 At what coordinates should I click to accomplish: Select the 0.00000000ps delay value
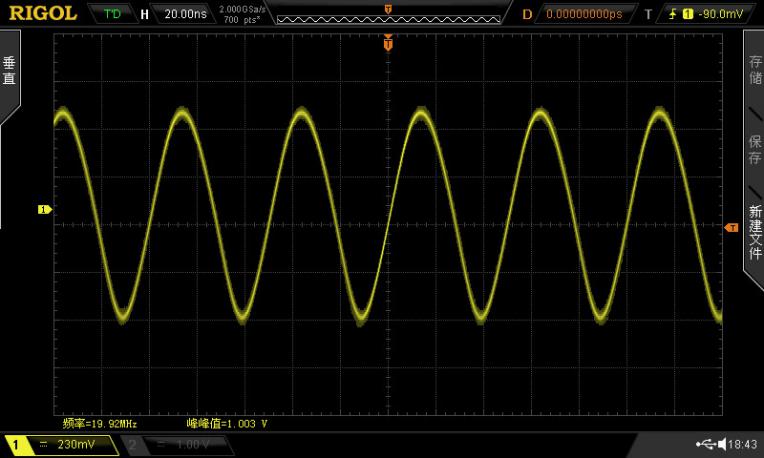coord(584,14)
